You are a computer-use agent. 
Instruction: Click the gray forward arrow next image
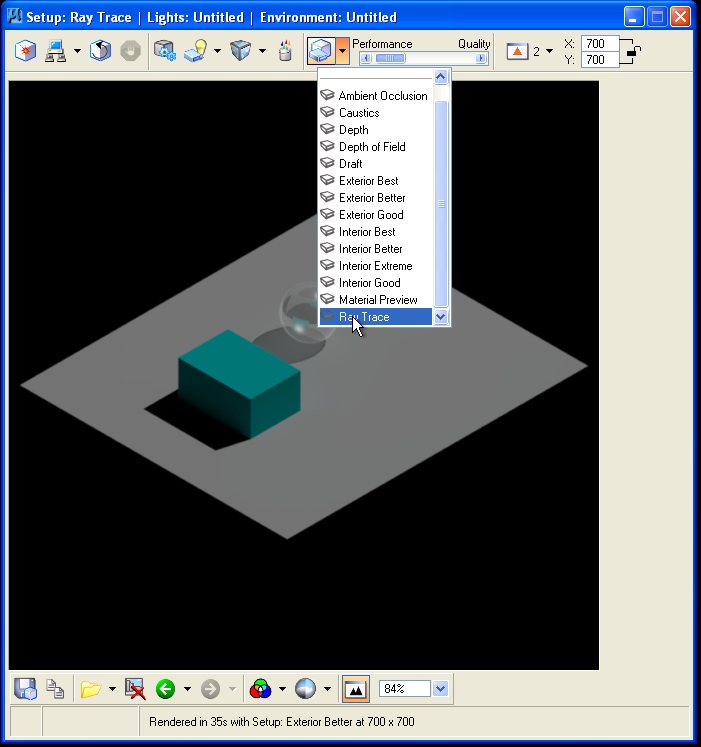[210, 689]
